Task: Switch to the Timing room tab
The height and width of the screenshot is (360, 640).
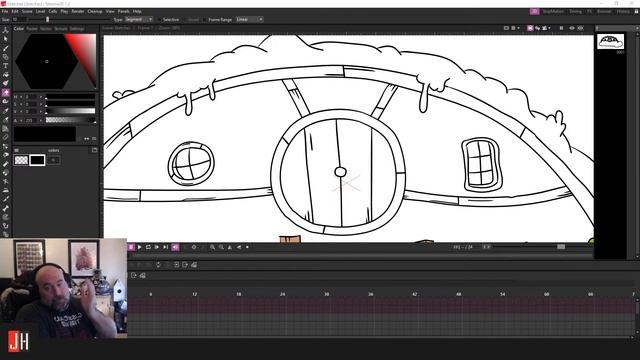Action: 576,11
